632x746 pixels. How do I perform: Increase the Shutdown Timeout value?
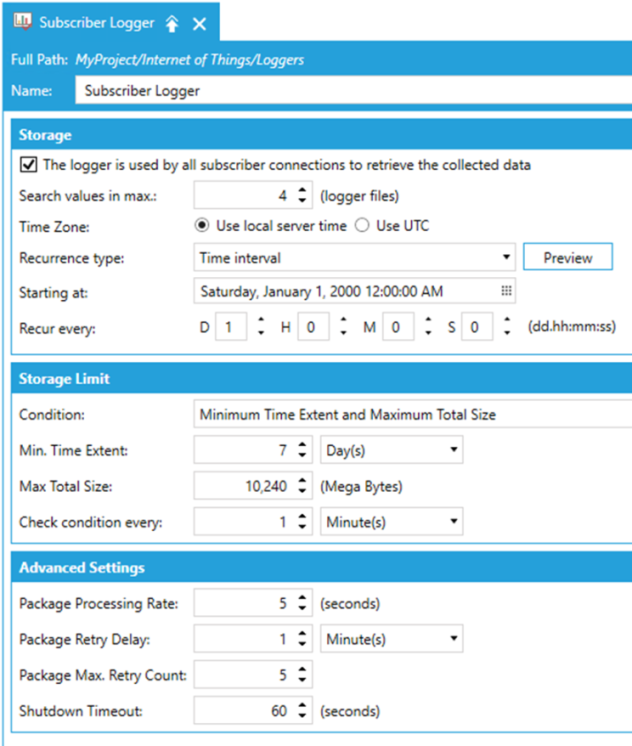pyautogui.click(x=302, y=705)
